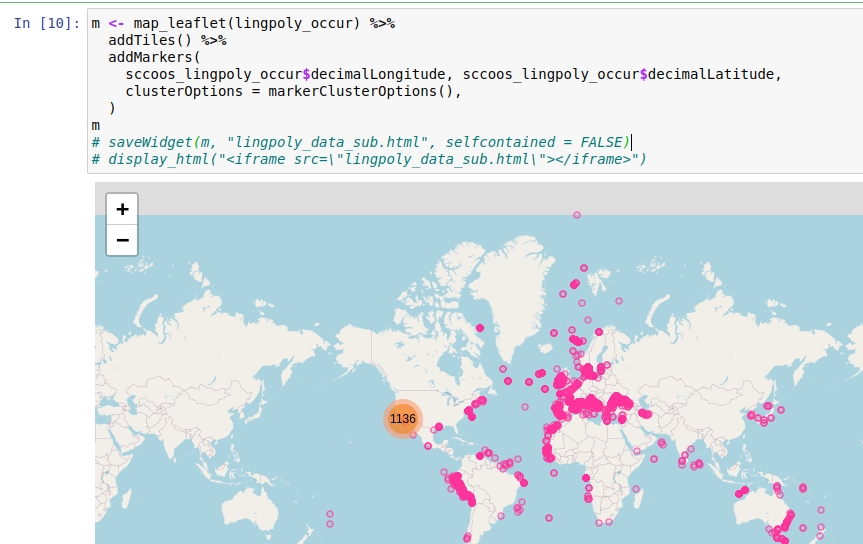Click the clusterOptions = markerClusterOptions() line

point(293,91)
